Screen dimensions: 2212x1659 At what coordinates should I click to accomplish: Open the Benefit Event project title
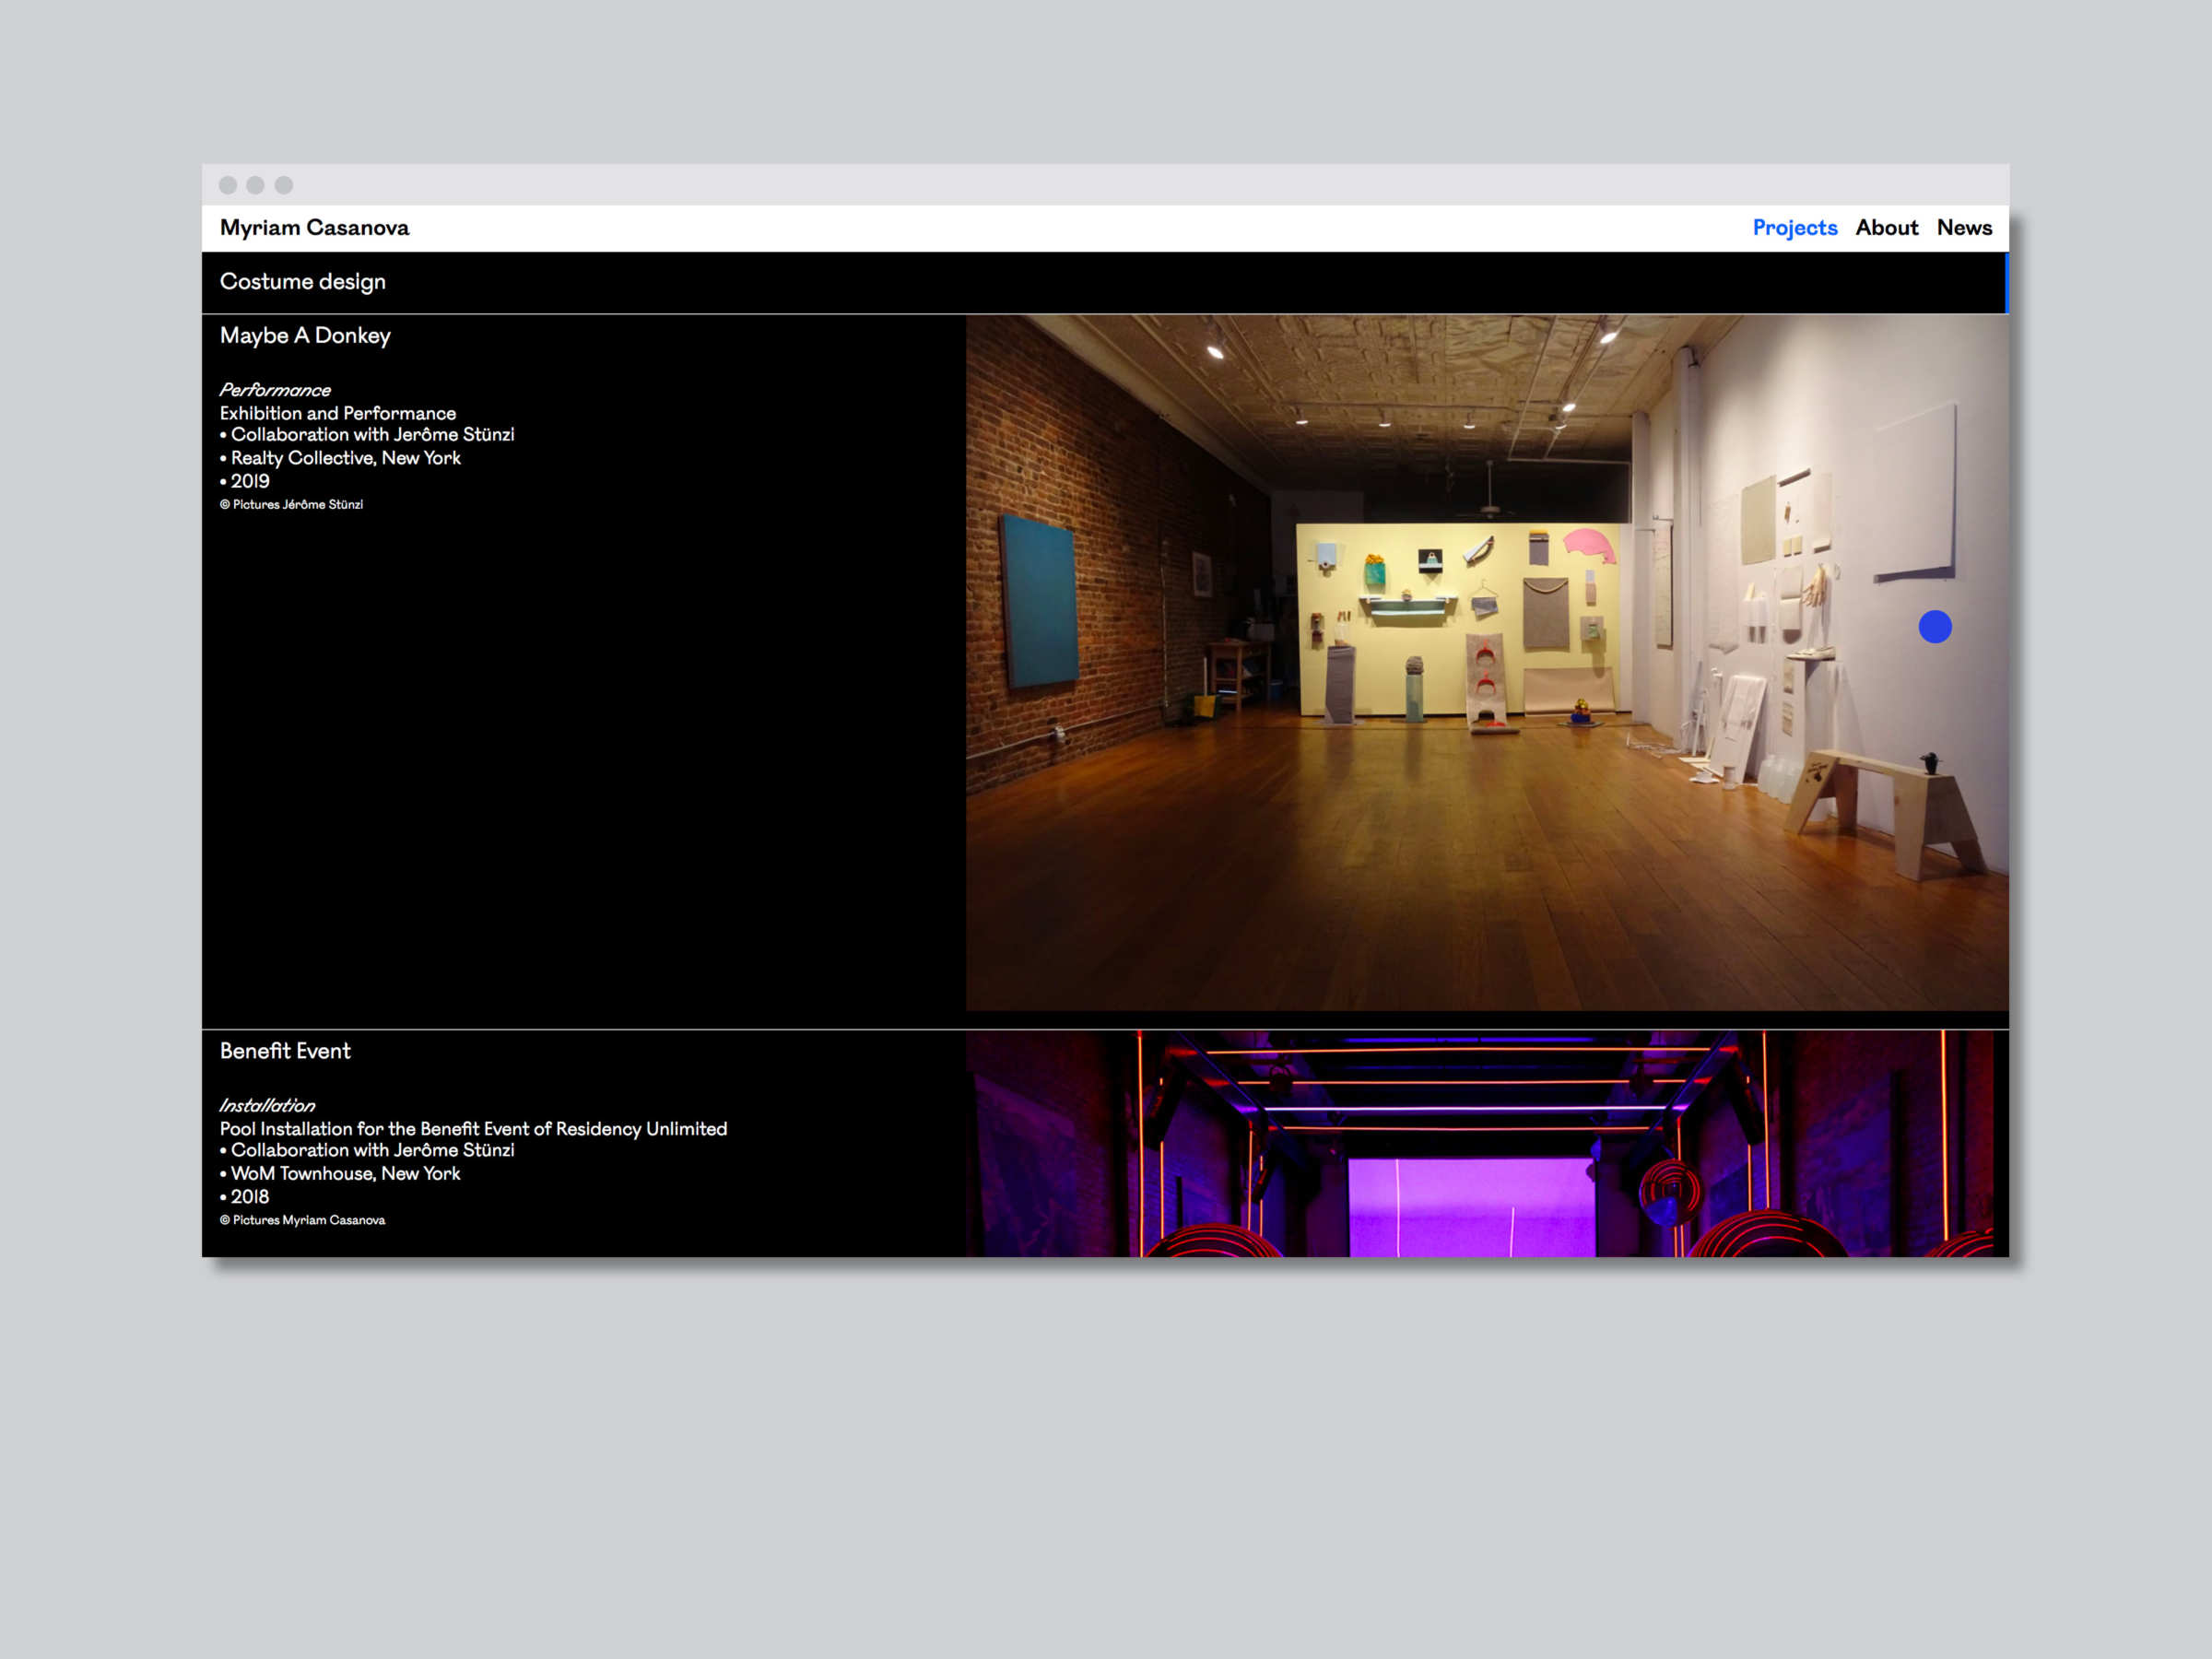pos(285,1051)
